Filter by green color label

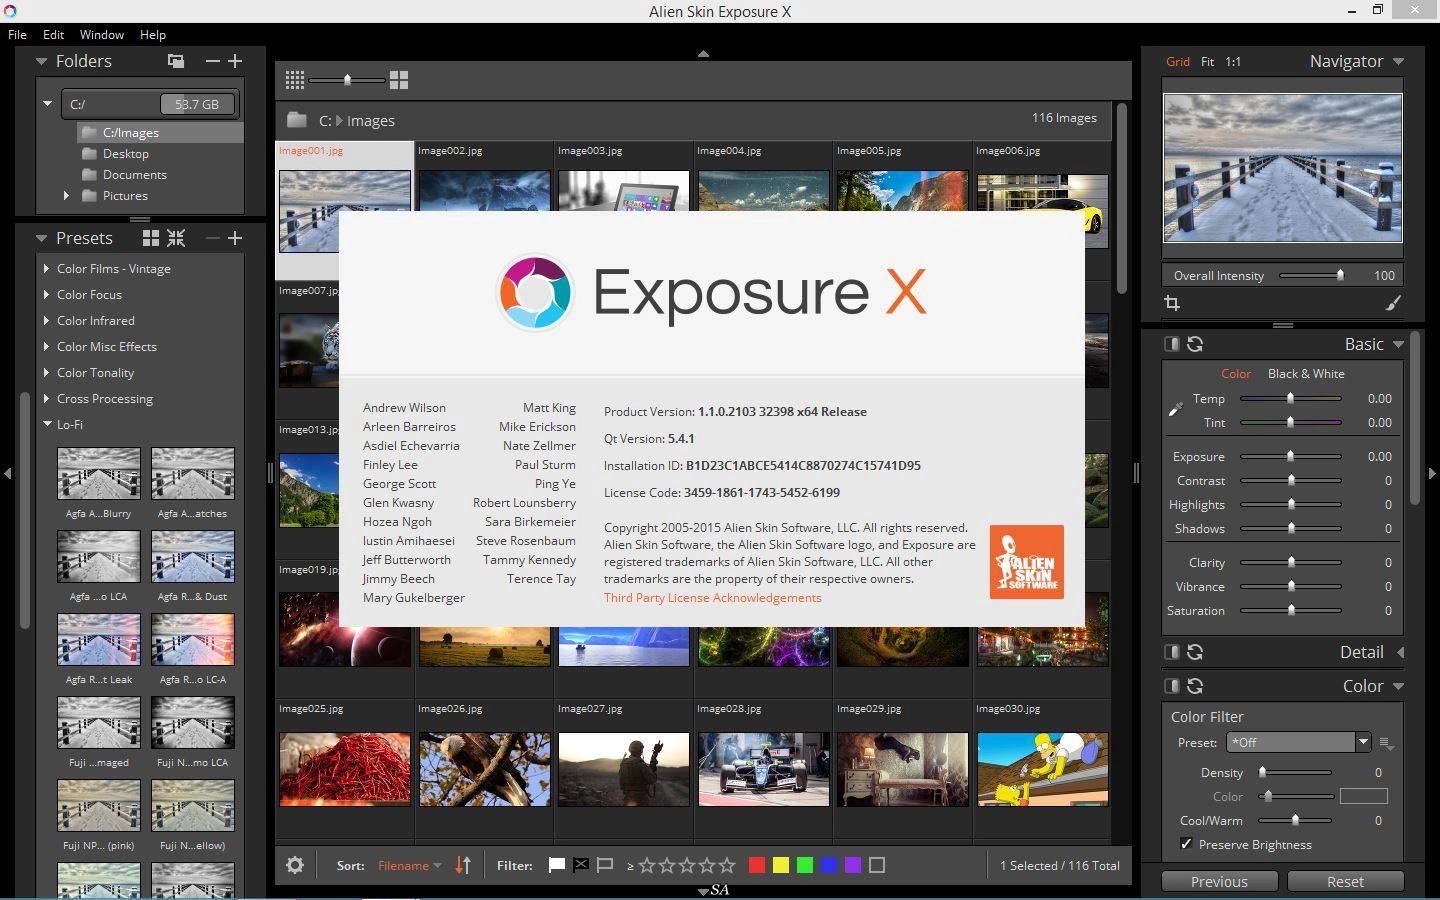click(805, 865)
